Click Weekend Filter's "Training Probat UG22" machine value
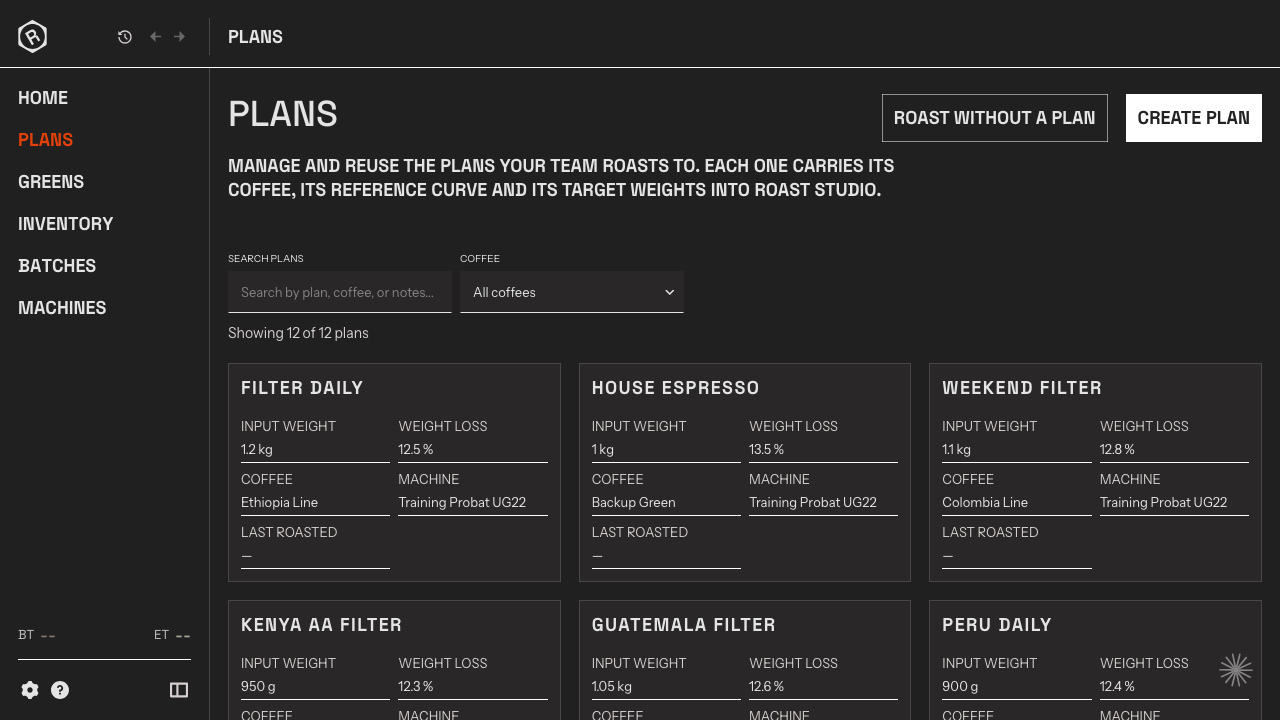The image size is (1280, 720). [1164, 503]
